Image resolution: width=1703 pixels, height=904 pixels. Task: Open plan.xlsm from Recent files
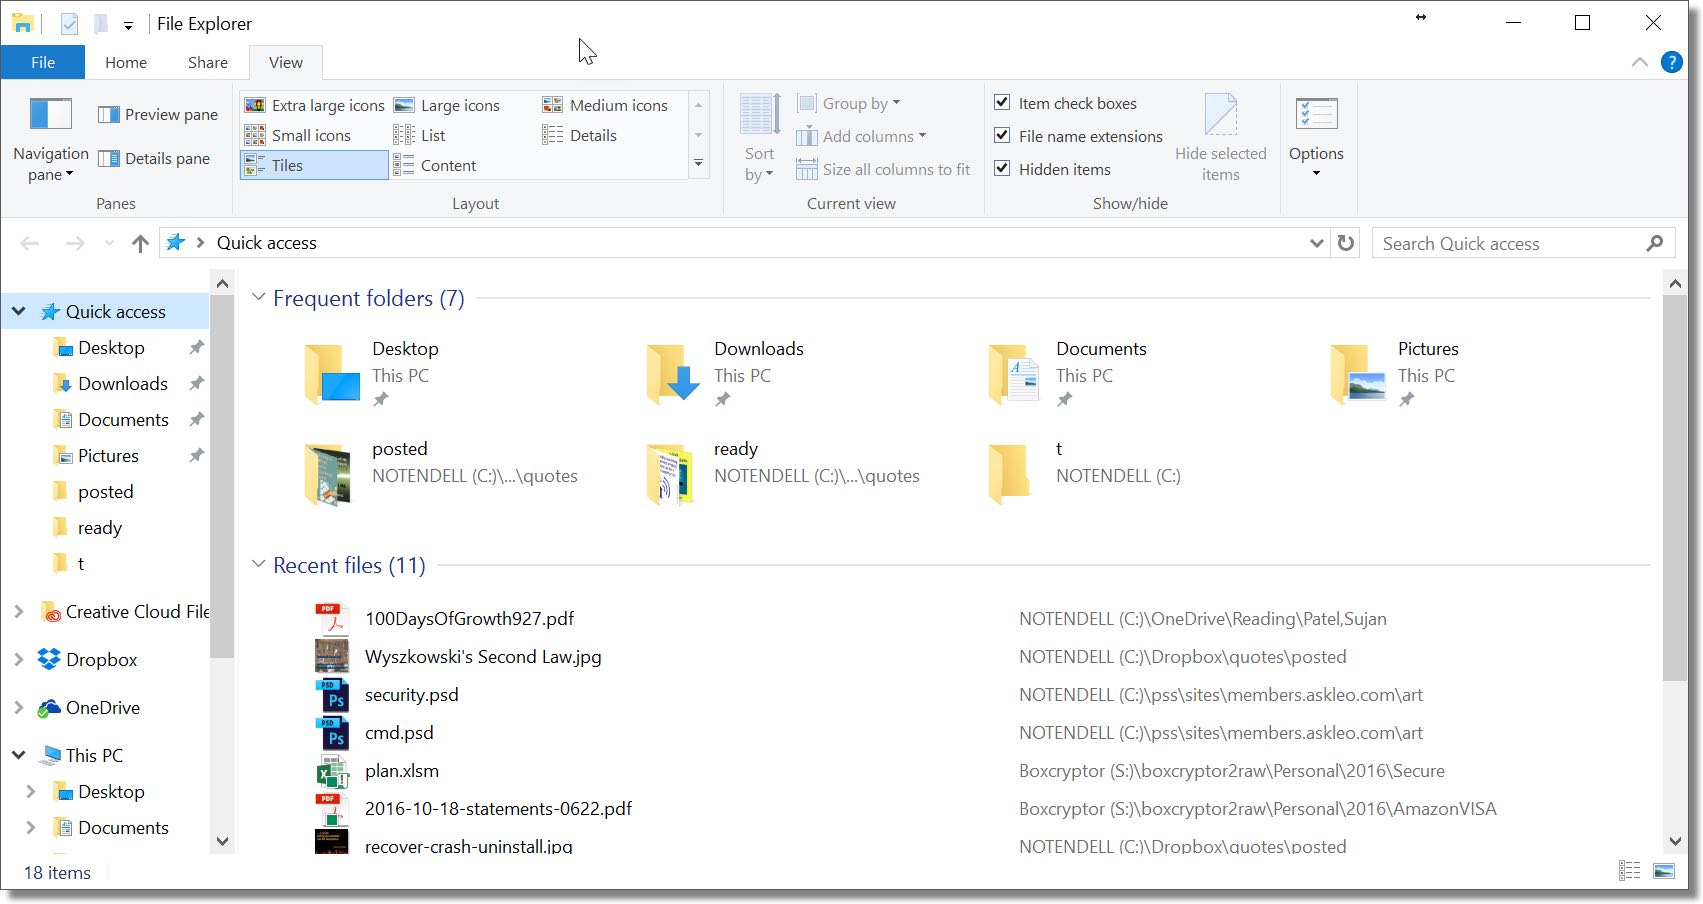point(402,771)
